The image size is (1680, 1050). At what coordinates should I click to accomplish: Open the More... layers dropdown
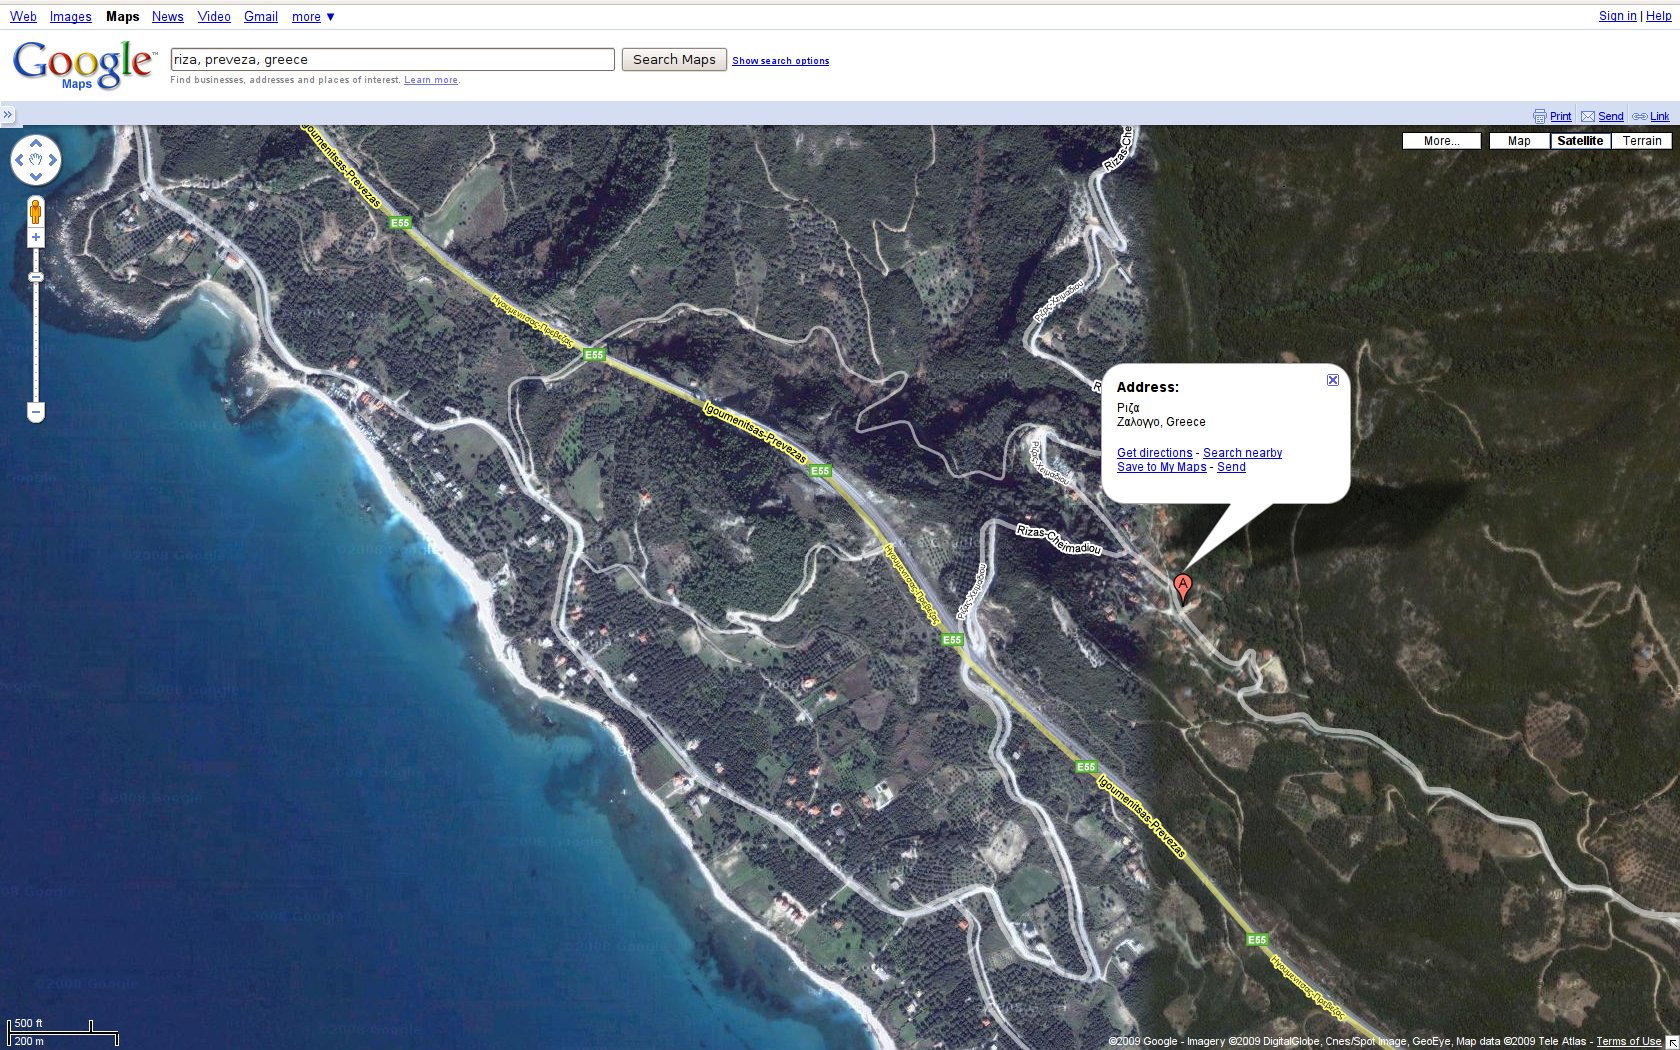pos(1441,141)
